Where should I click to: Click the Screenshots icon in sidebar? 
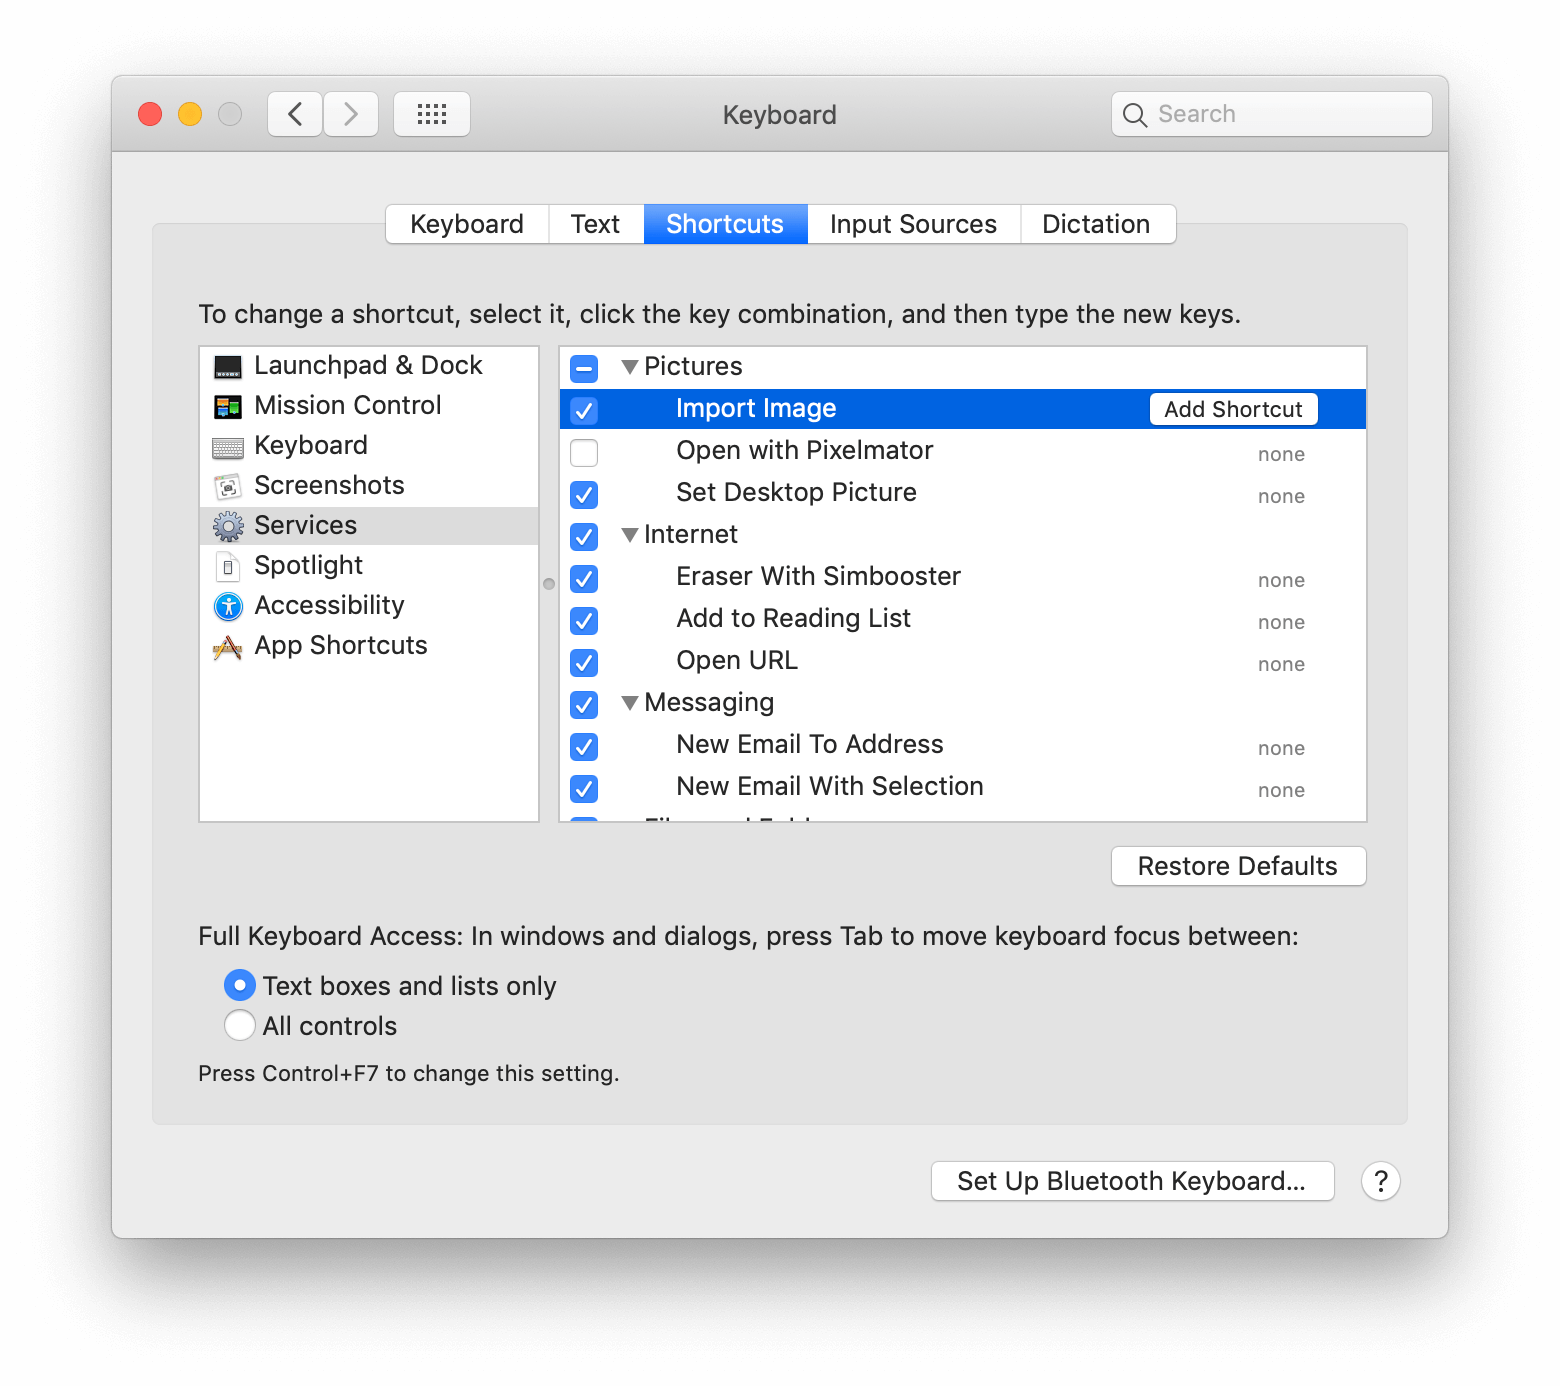228,487
